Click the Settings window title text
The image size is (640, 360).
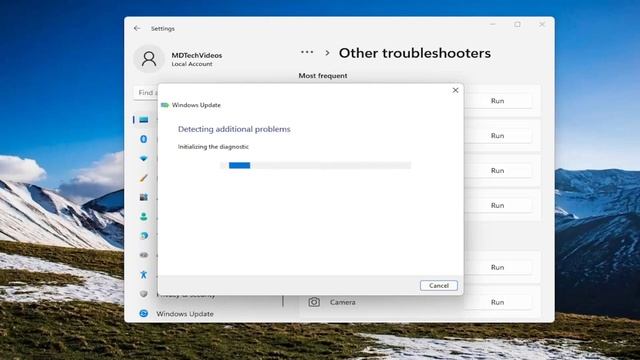click(162, 29)
